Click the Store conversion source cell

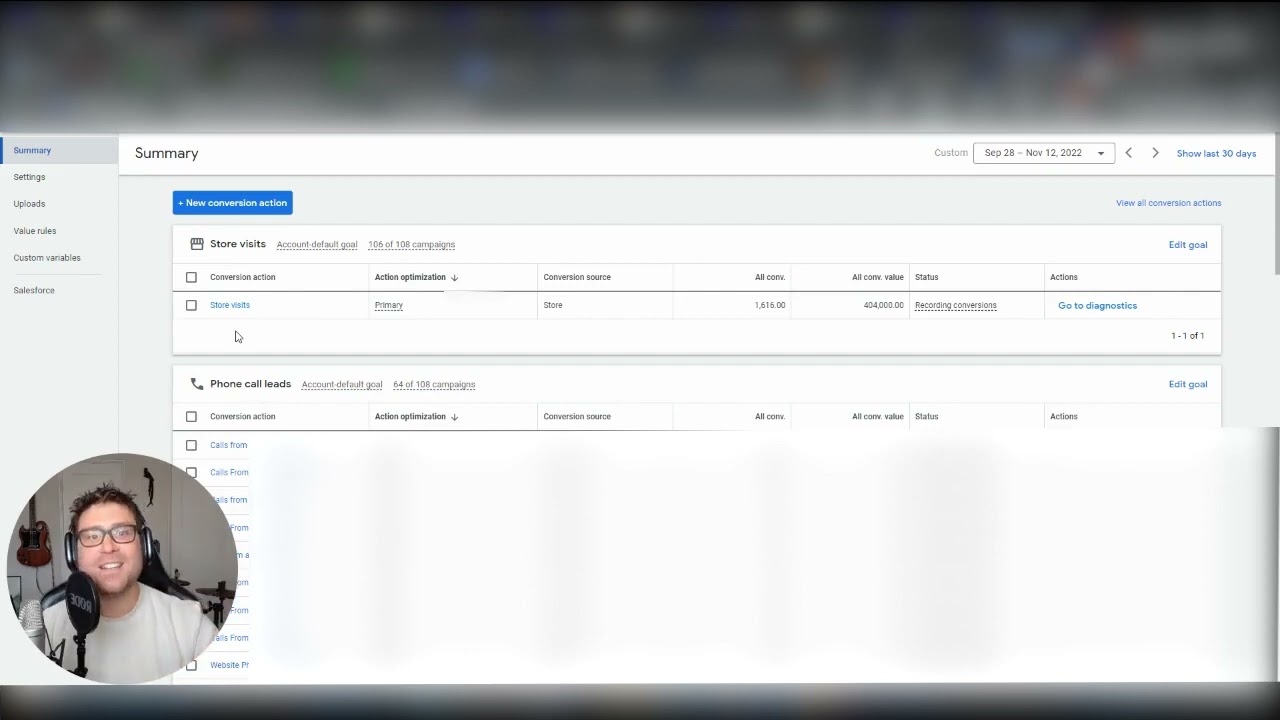[553, 305]
